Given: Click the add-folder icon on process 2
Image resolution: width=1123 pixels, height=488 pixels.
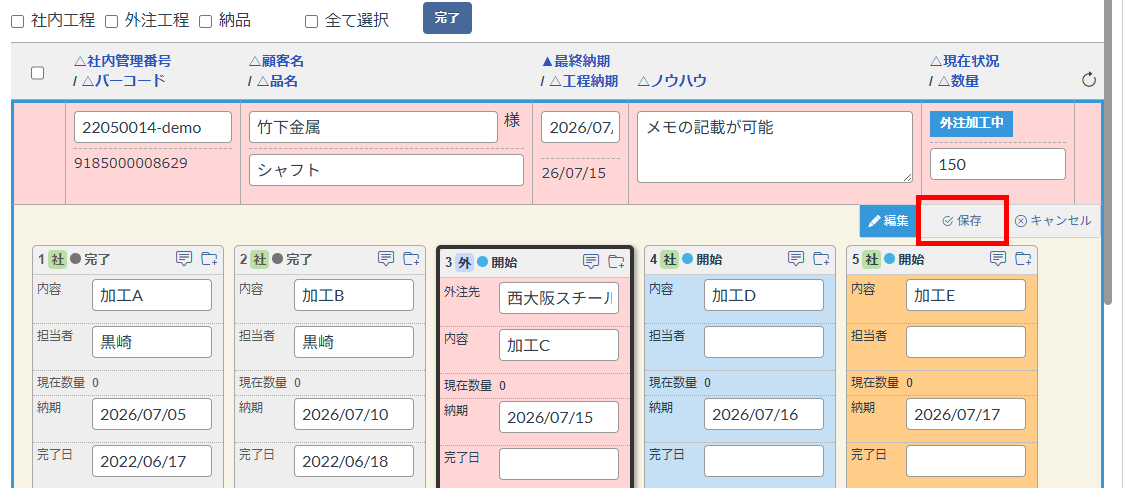Looking at the screenshot, I should click(x=411, y=258).
